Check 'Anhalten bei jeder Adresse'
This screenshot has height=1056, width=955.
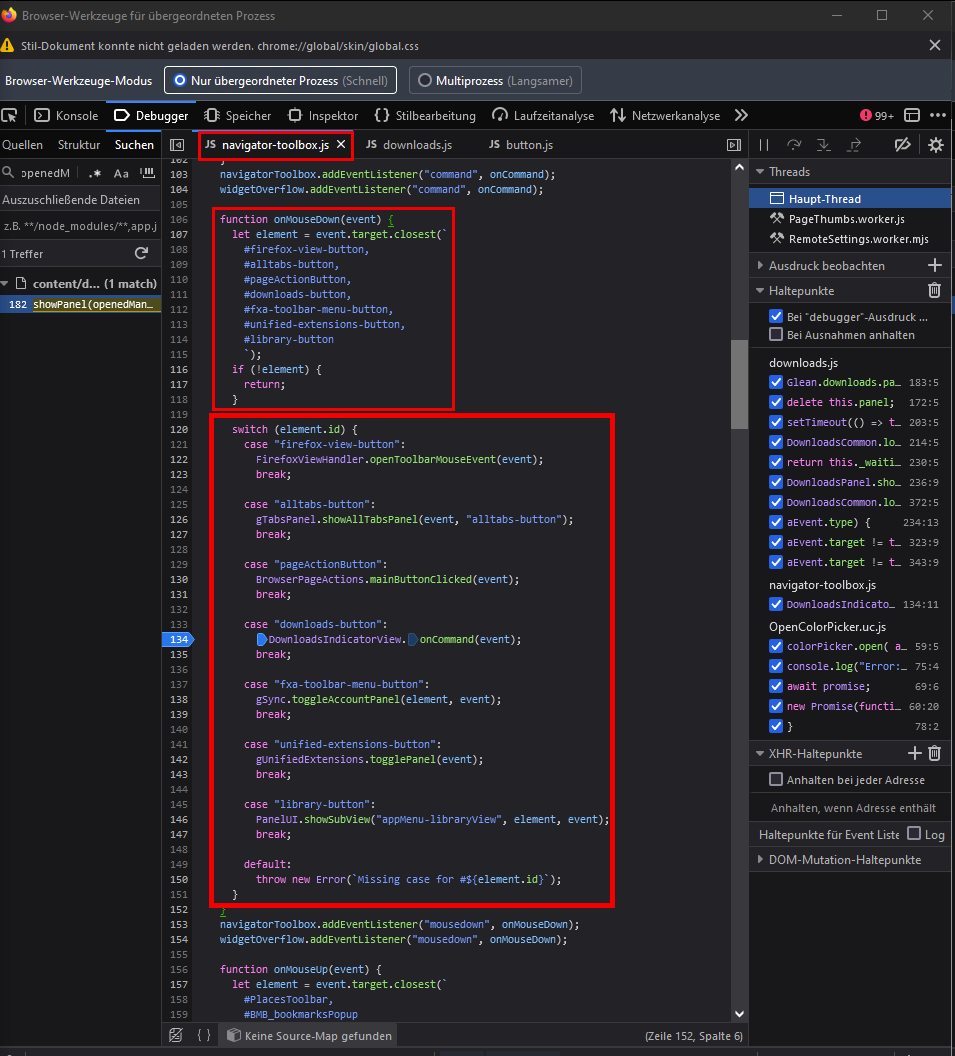[776, 779]
